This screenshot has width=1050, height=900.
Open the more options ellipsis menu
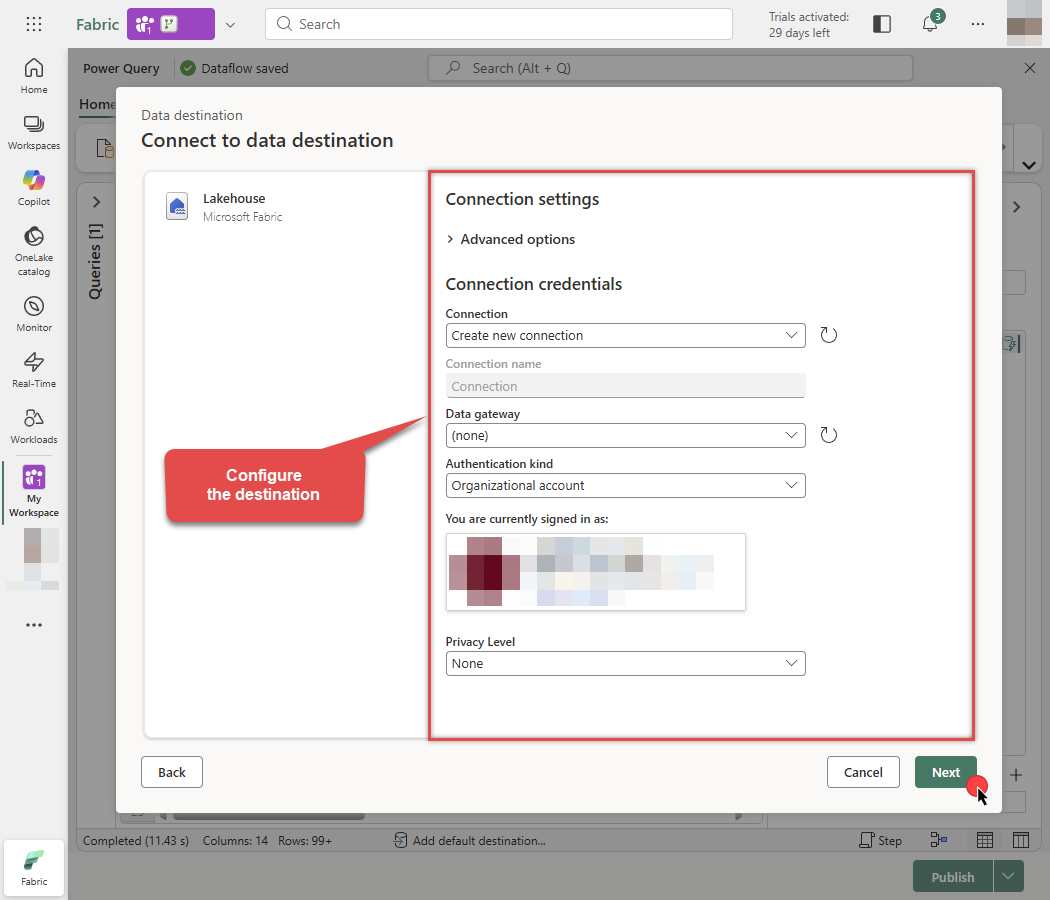[x=977, y=23]
